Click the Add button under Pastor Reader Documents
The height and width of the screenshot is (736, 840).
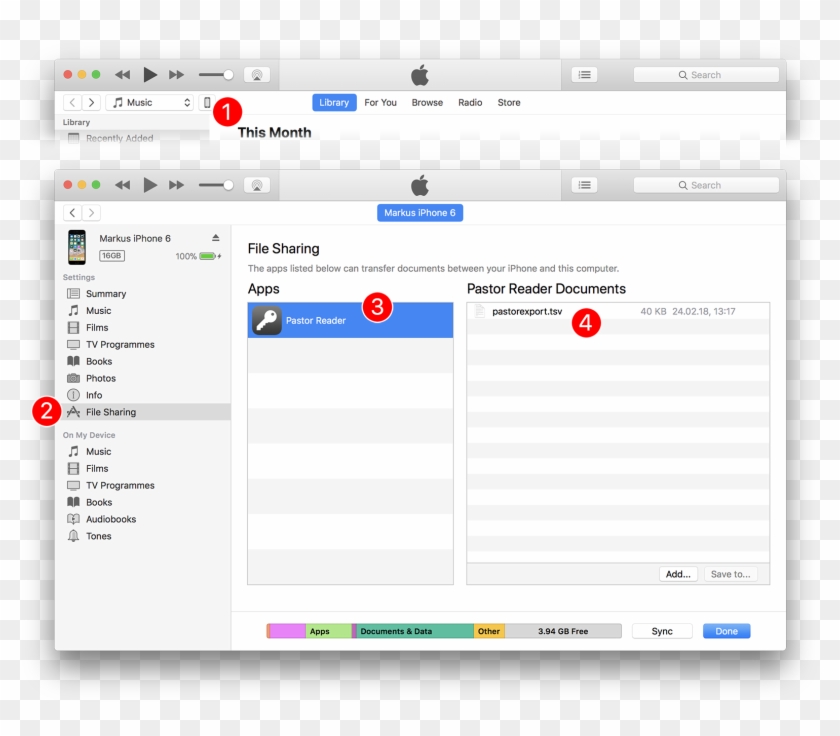tap(677, 573)
